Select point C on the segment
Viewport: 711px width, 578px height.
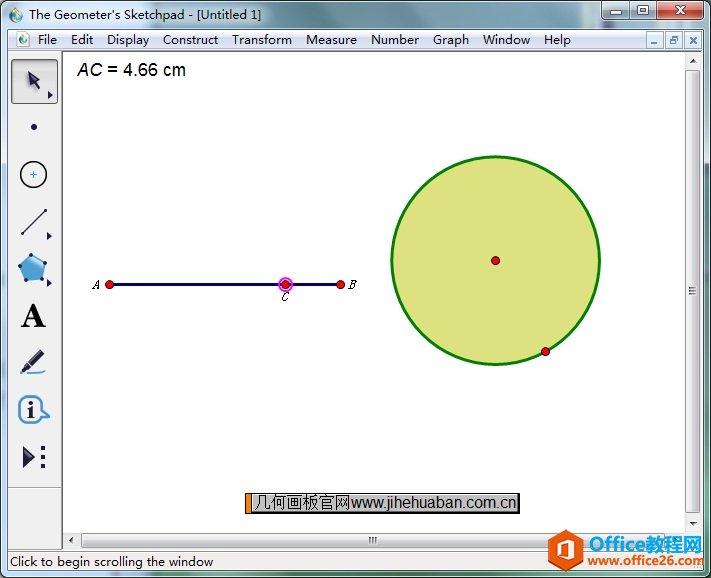pos(285,285)
